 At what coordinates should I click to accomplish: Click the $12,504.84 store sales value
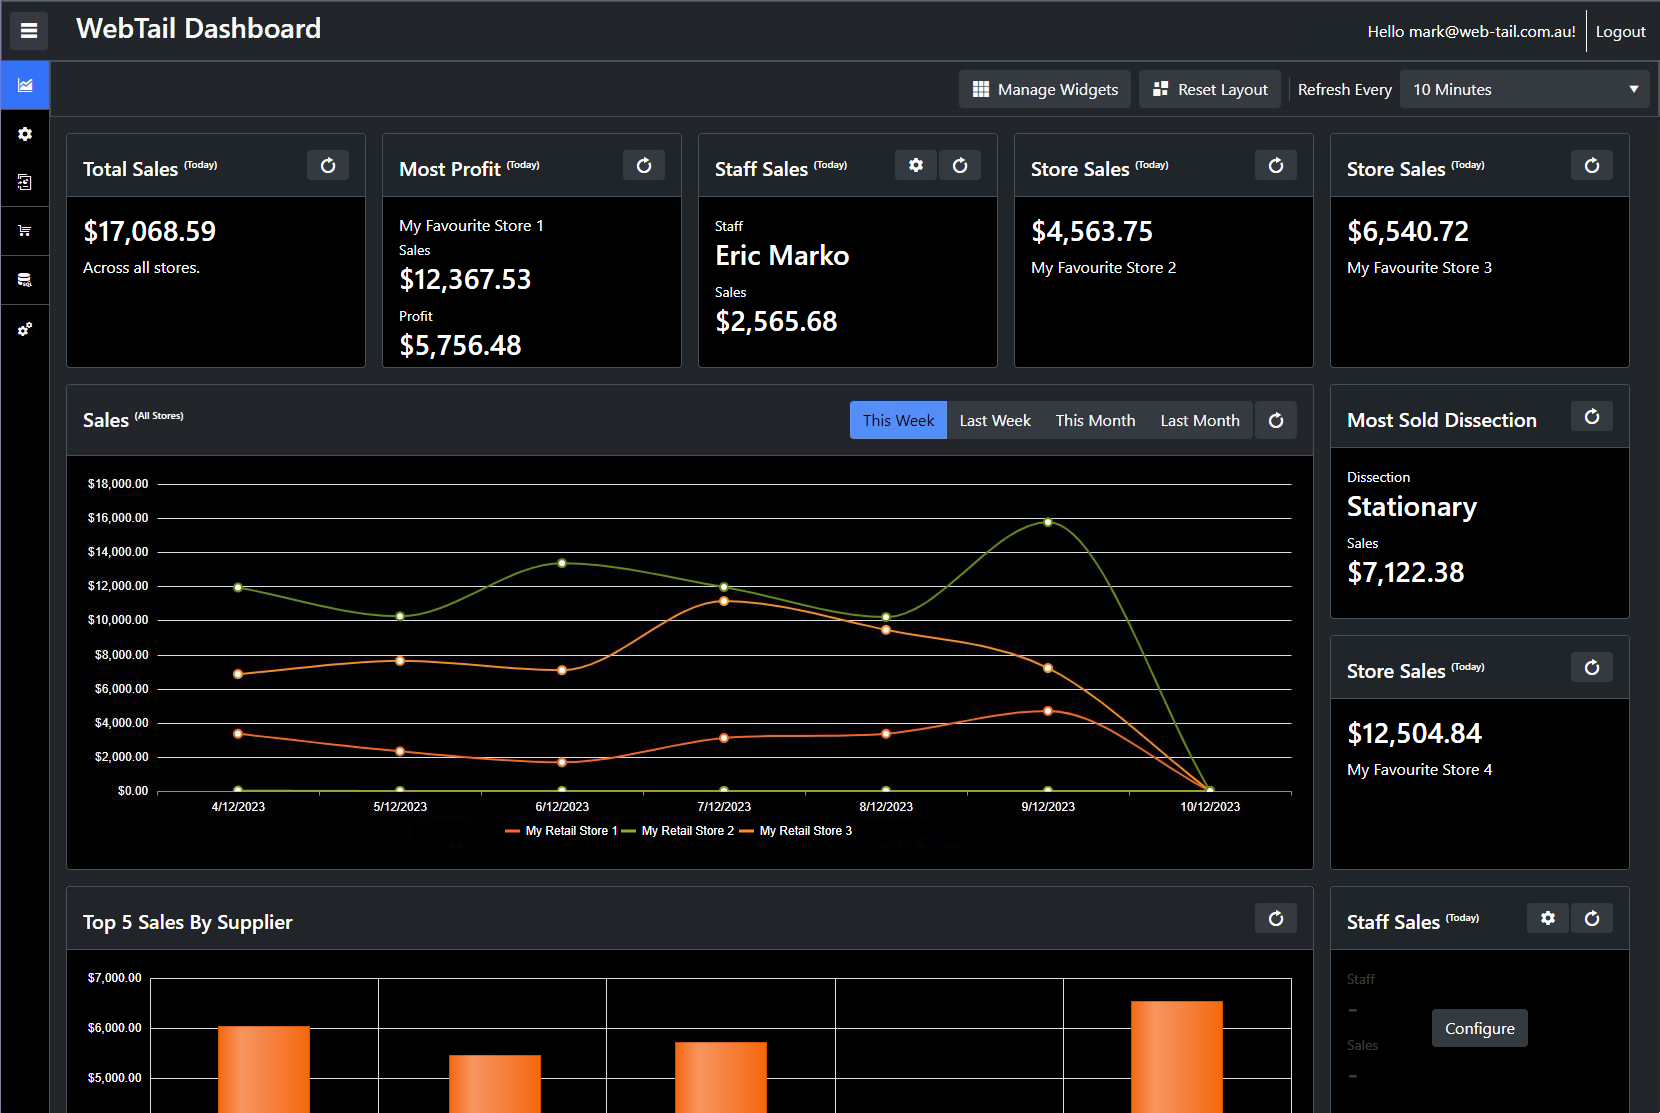pyautogui.click(x=1415, y=734)
